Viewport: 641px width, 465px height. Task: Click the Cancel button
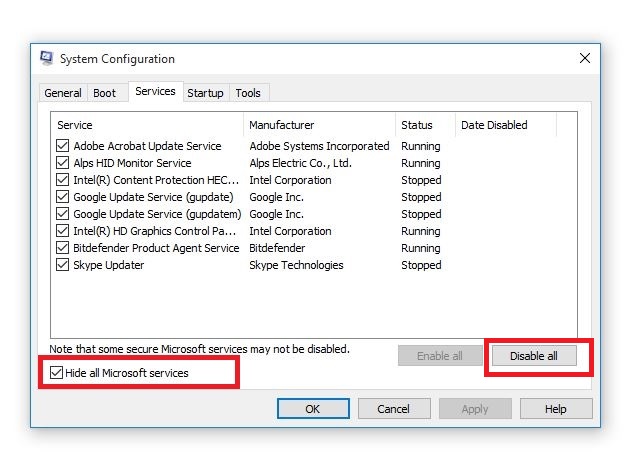[x=394, y=409]
